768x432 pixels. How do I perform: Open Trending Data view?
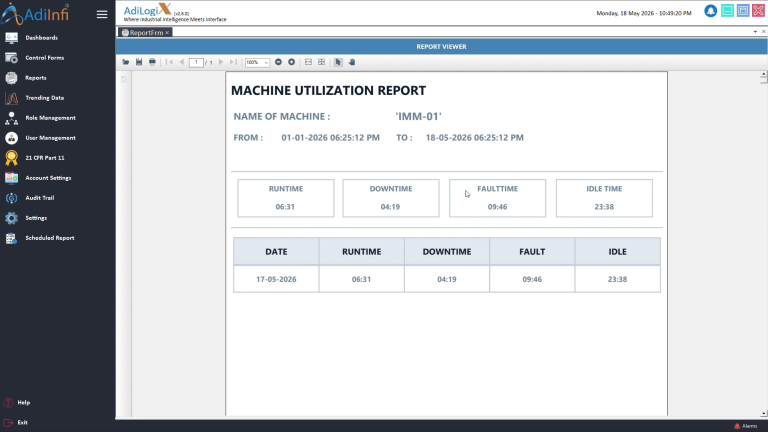(44, 98)
